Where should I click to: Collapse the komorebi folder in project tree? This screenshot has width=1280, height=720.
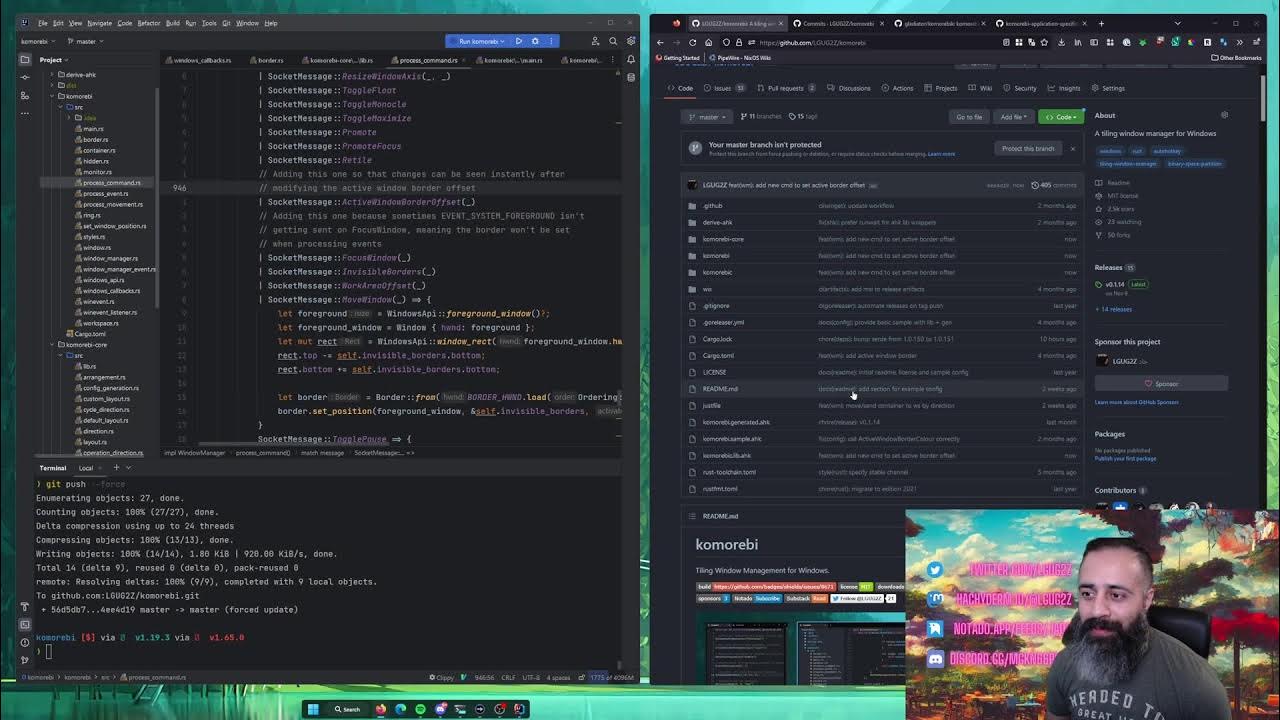pos(52,96)
